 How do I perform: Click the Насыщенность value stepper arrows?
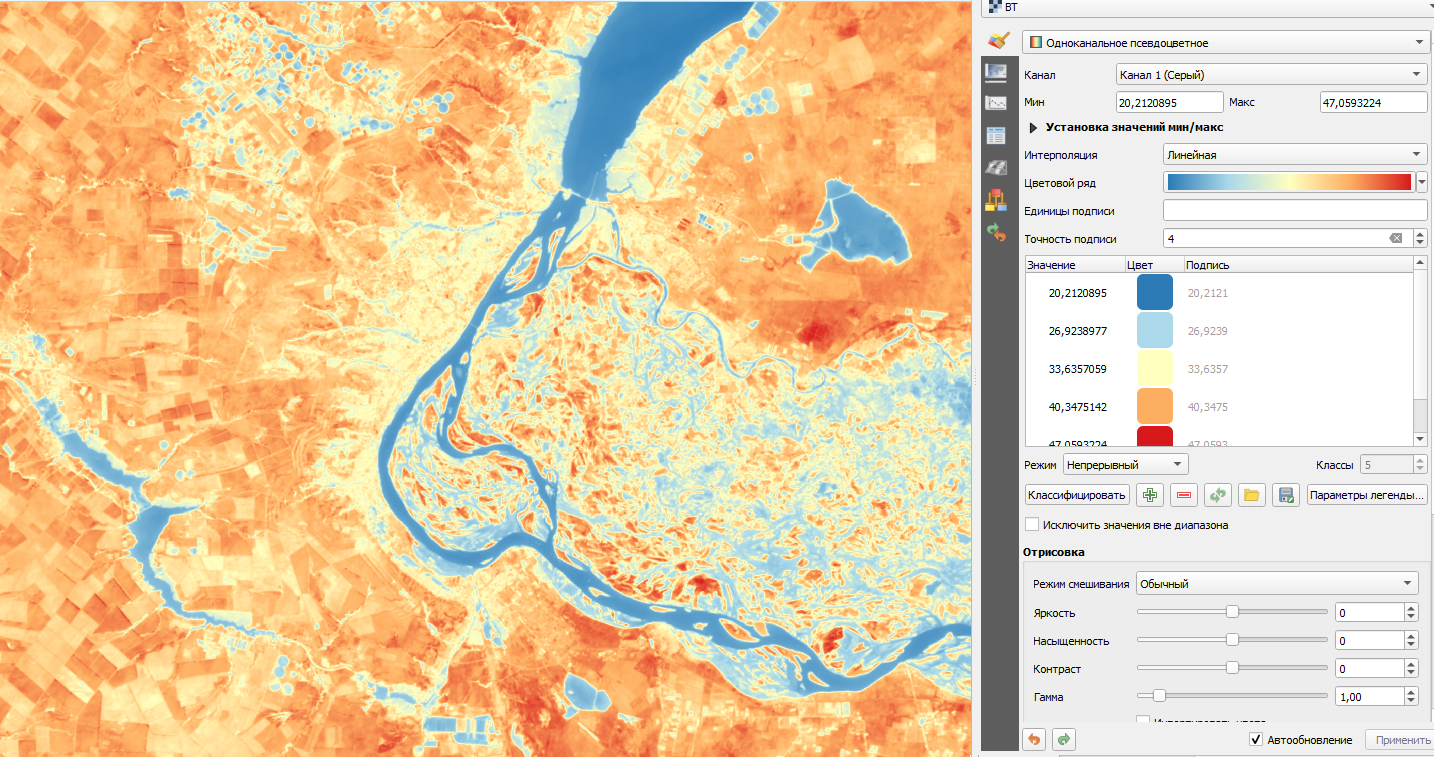click(1411, 640)
